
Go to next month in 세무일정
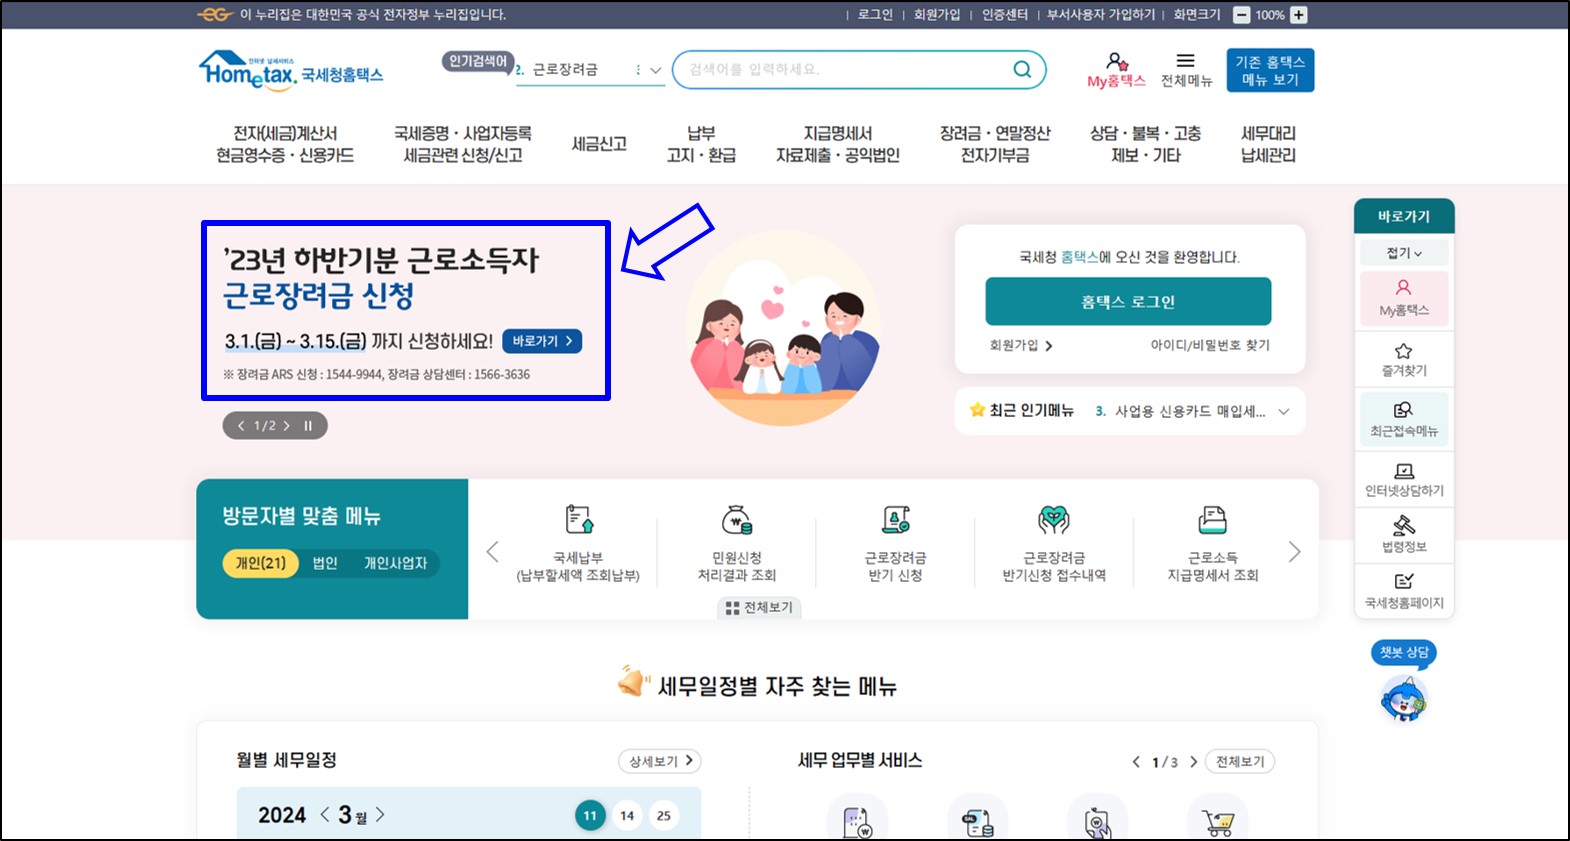[380, 815]
